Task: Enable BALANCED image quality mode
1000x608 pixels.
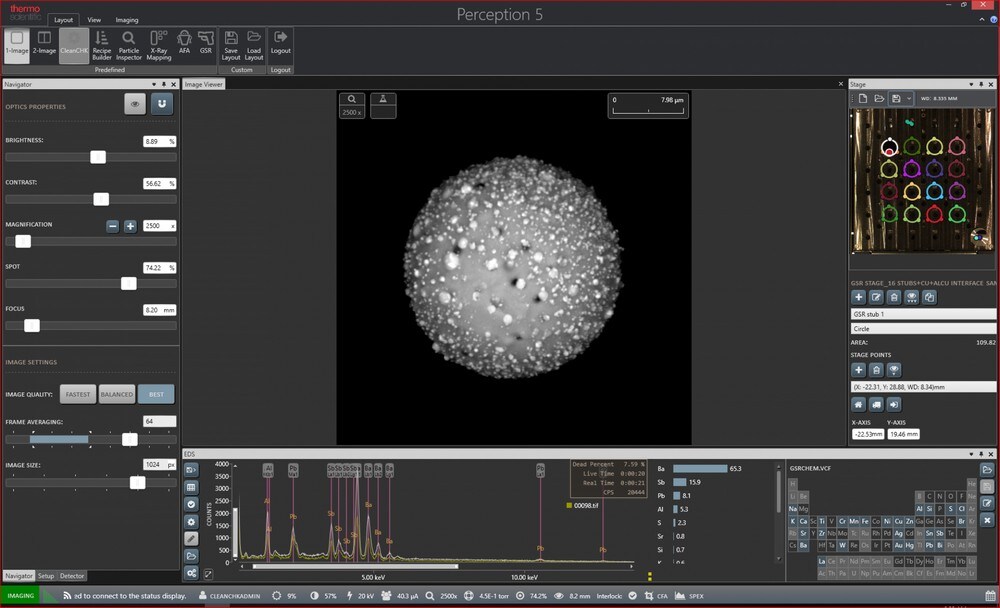Action: [117, 394]
